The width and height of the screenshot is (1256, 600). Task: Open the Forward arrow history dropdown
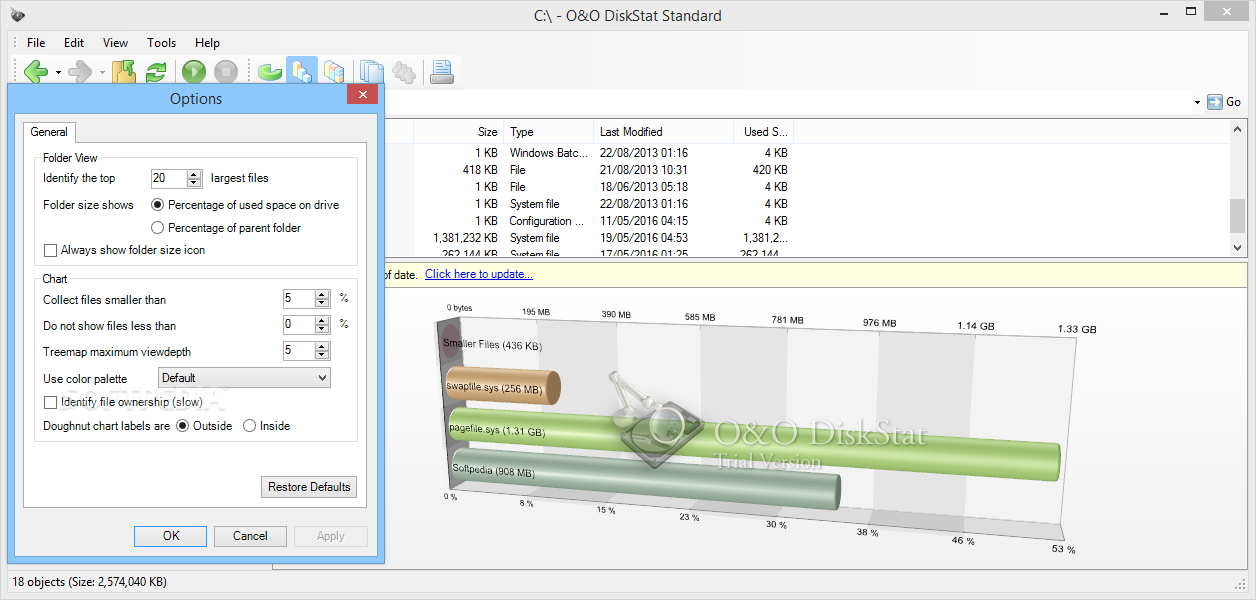[102, 73]
